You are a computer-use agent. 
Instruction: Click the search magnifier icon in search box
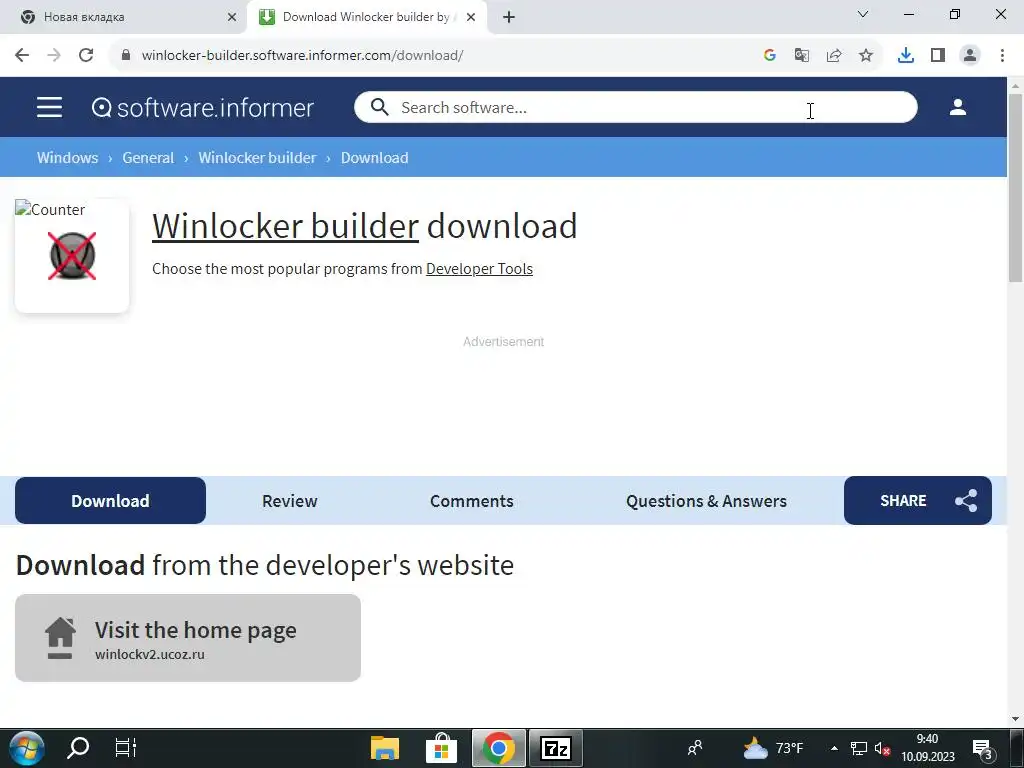pyautogui.click(x=379, y=107)
